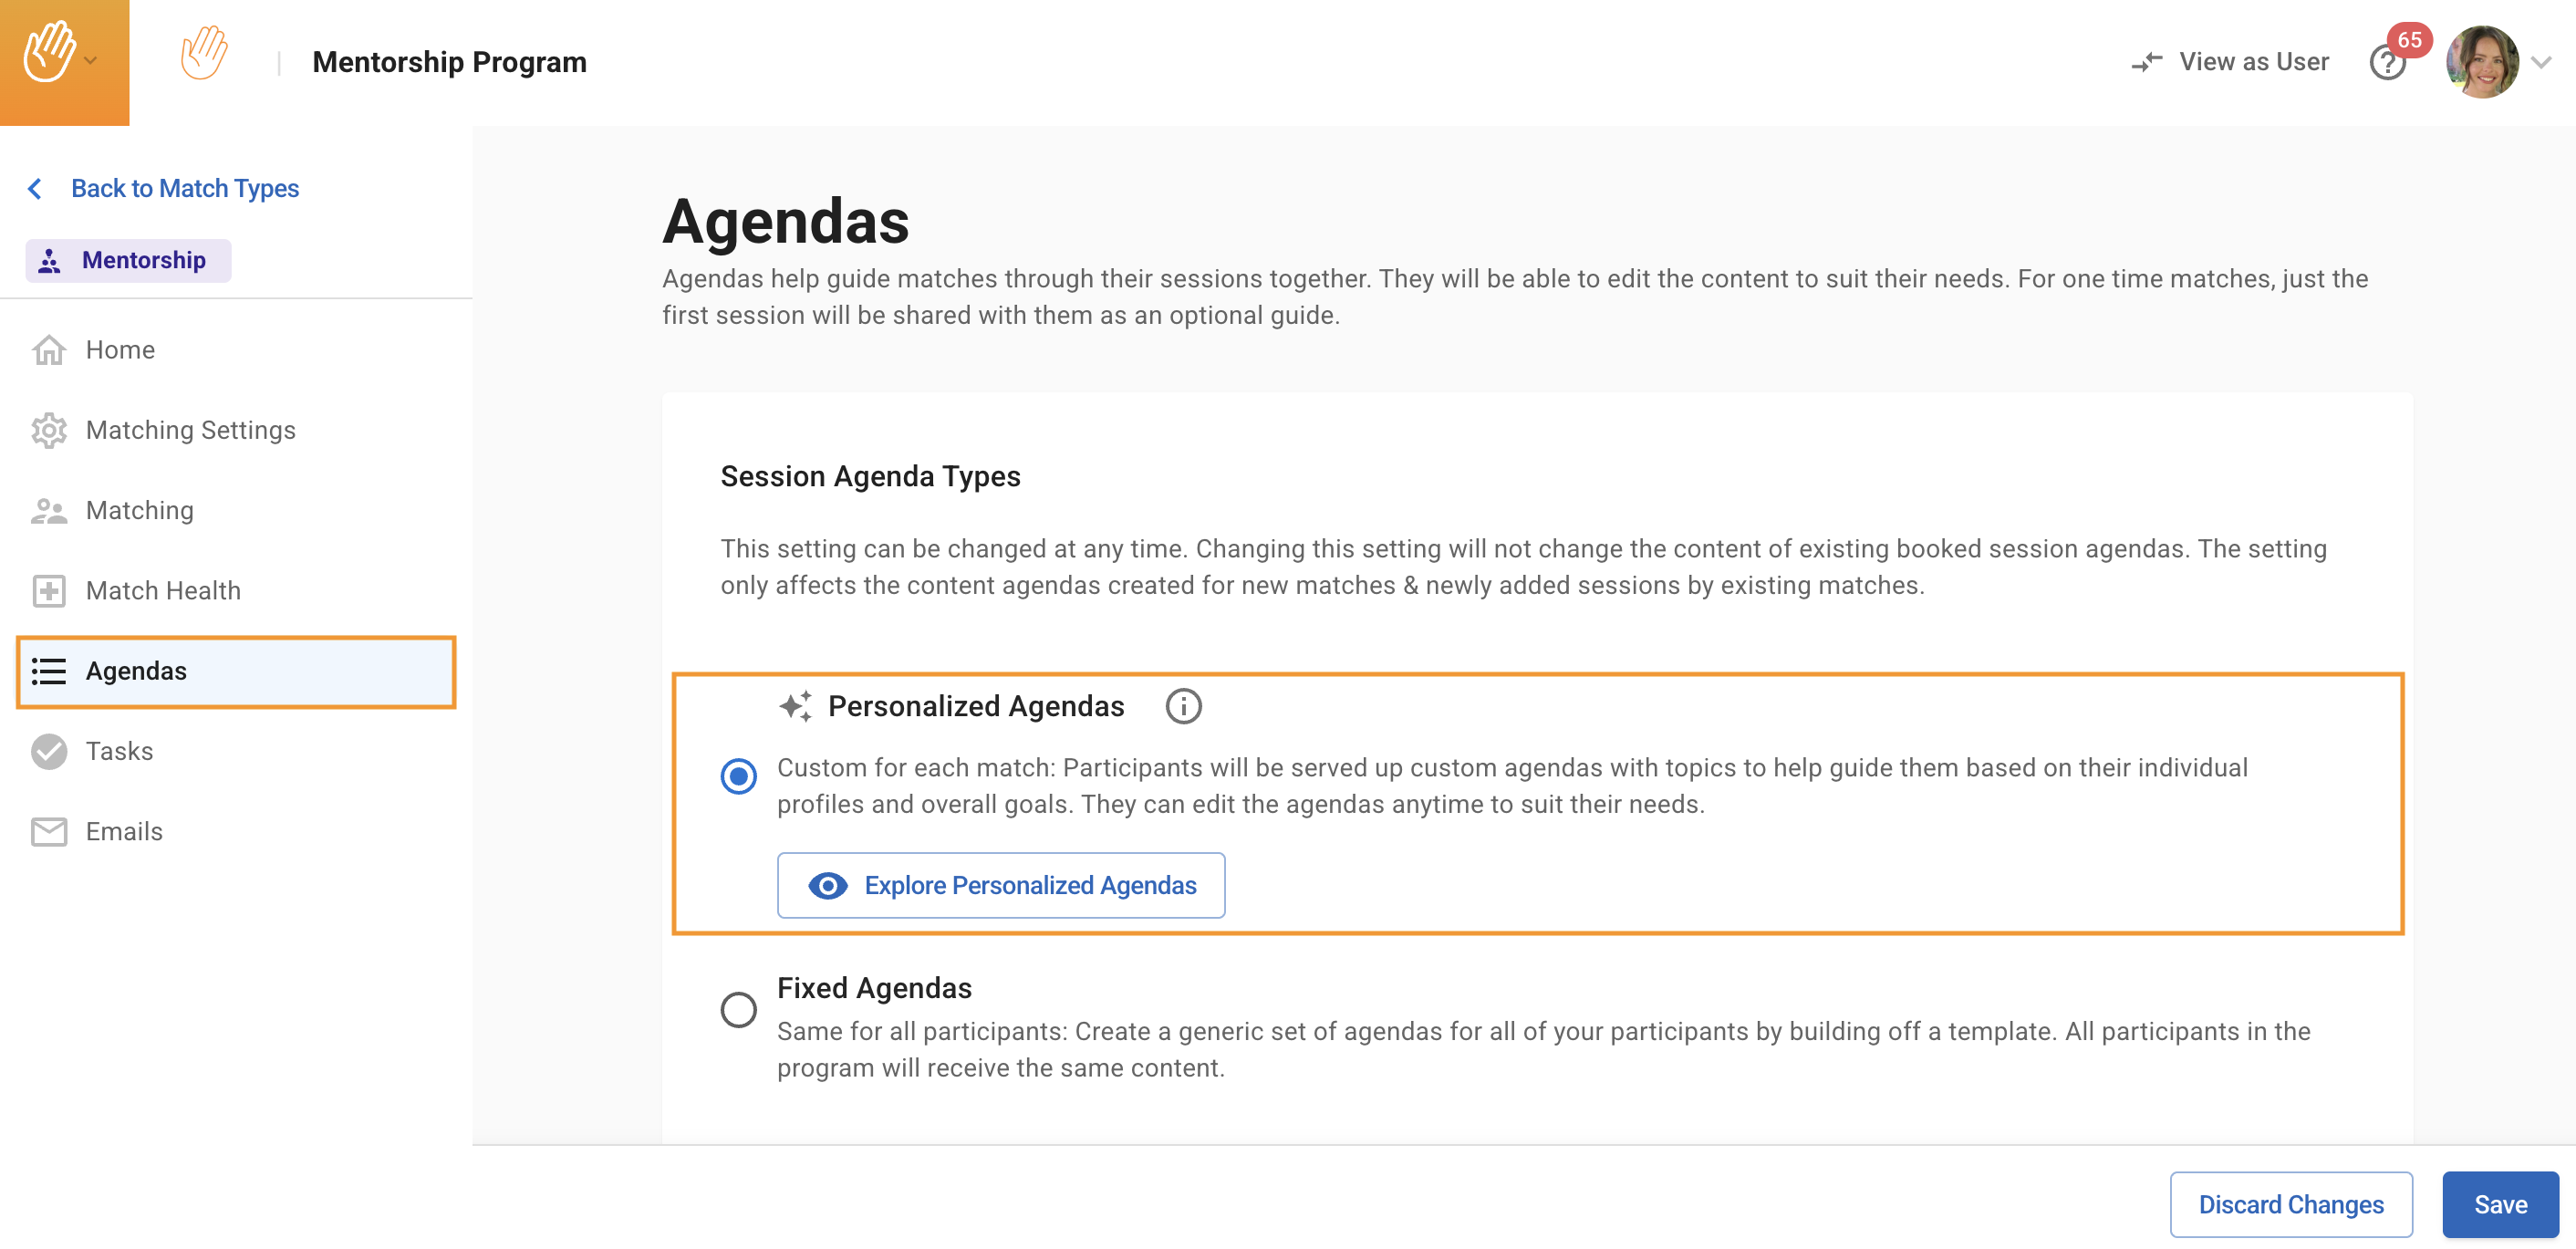Expand the profile avatar dropdown arrow

[2541, 62]
